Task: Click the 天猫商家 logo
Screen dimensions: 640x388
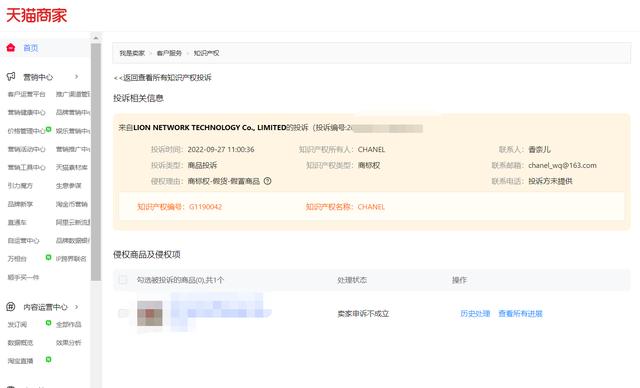Action: coord(37,16)
